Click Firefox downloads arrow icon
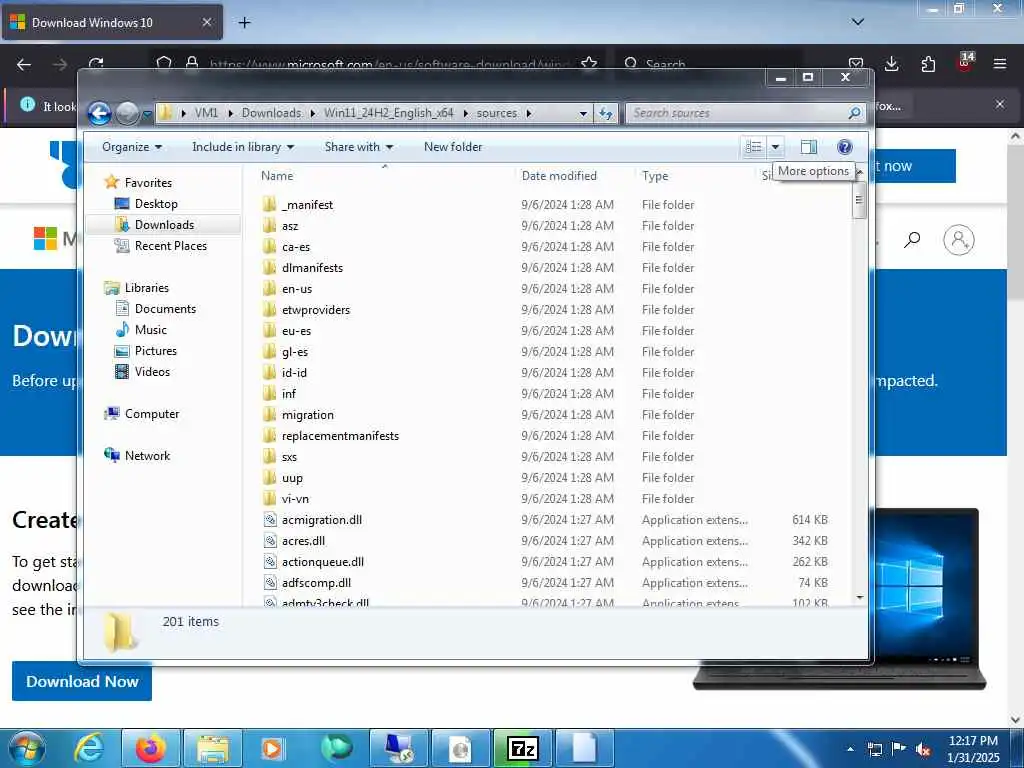 coord(891,64)
